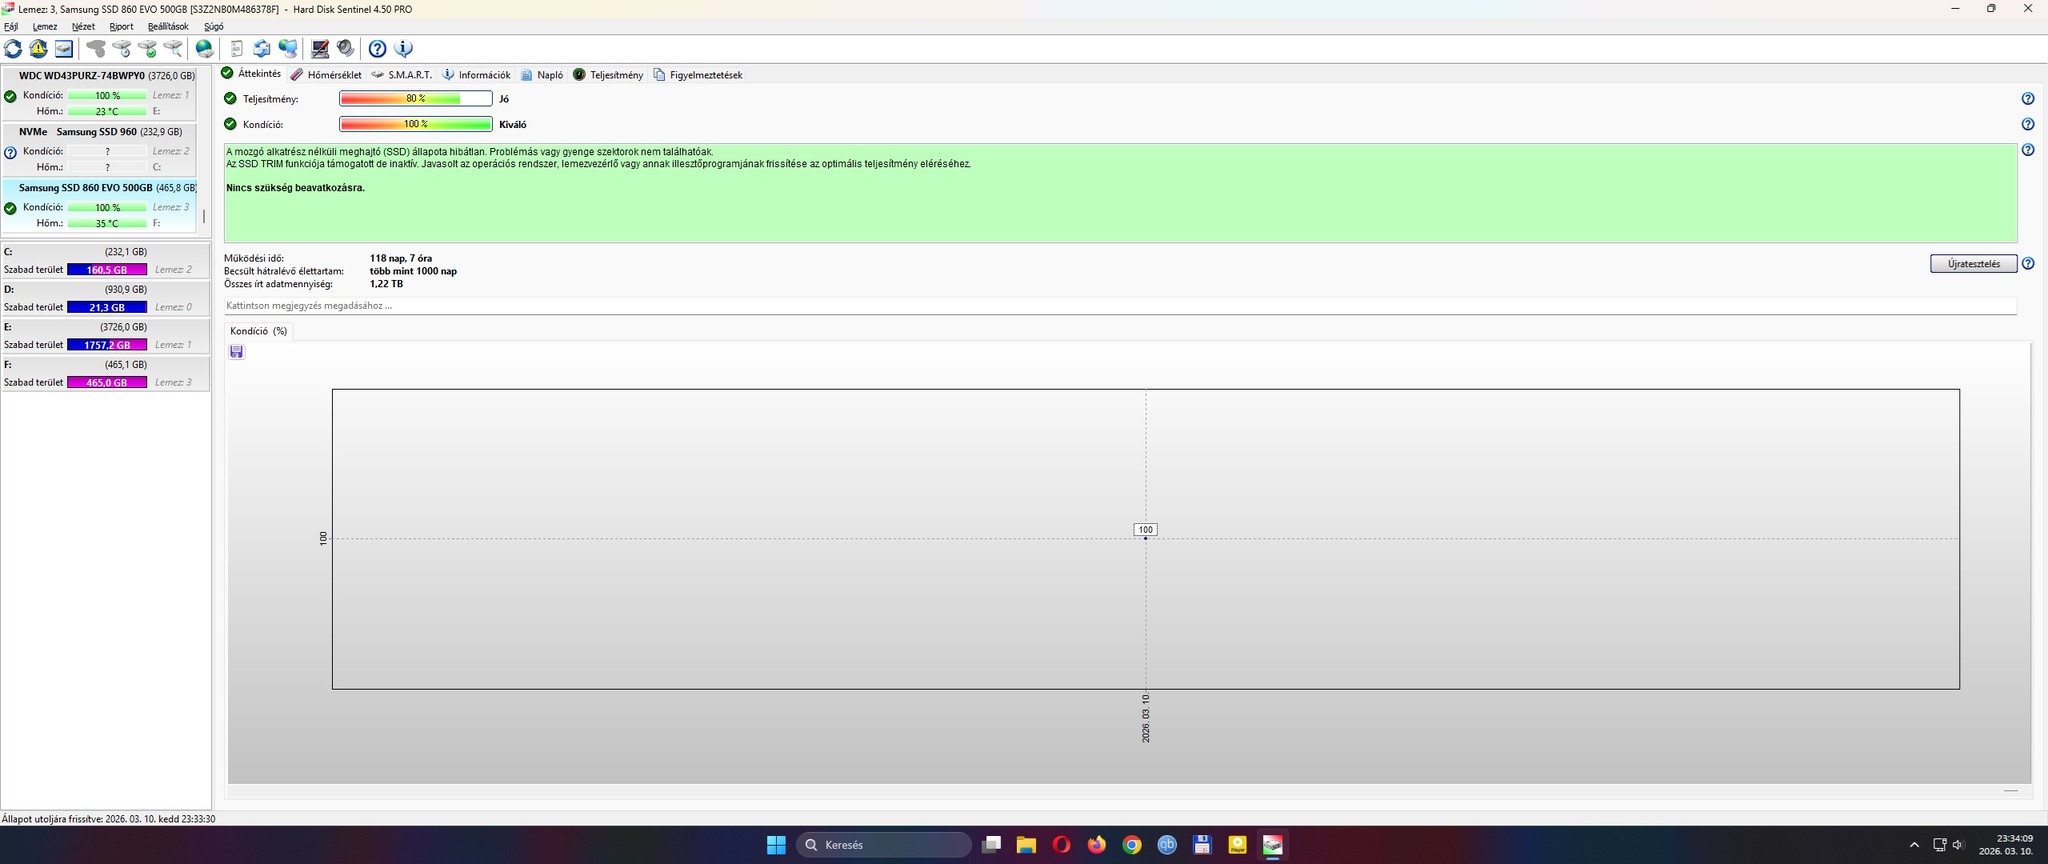This screenshot has width=2048, height=864.
Task: Switch to the S.M.A.R.T. tab
Action: [401, 75]
